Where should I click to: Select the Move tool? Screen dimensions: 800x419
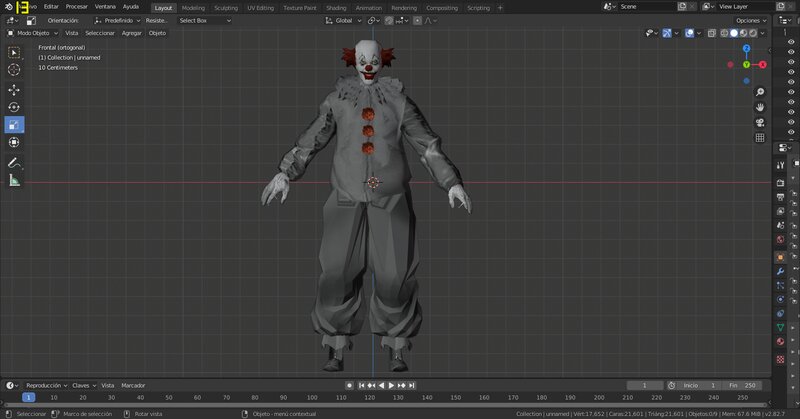(14, 90)
